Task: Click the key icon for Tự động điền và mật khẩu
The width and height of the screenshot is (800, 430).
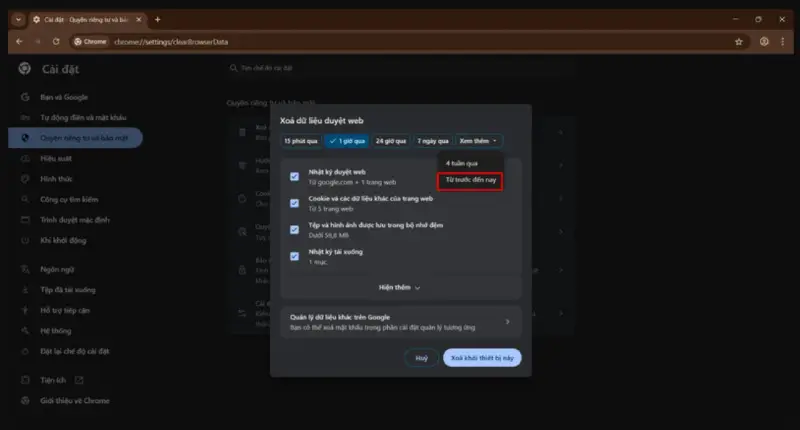Action: 24,117
